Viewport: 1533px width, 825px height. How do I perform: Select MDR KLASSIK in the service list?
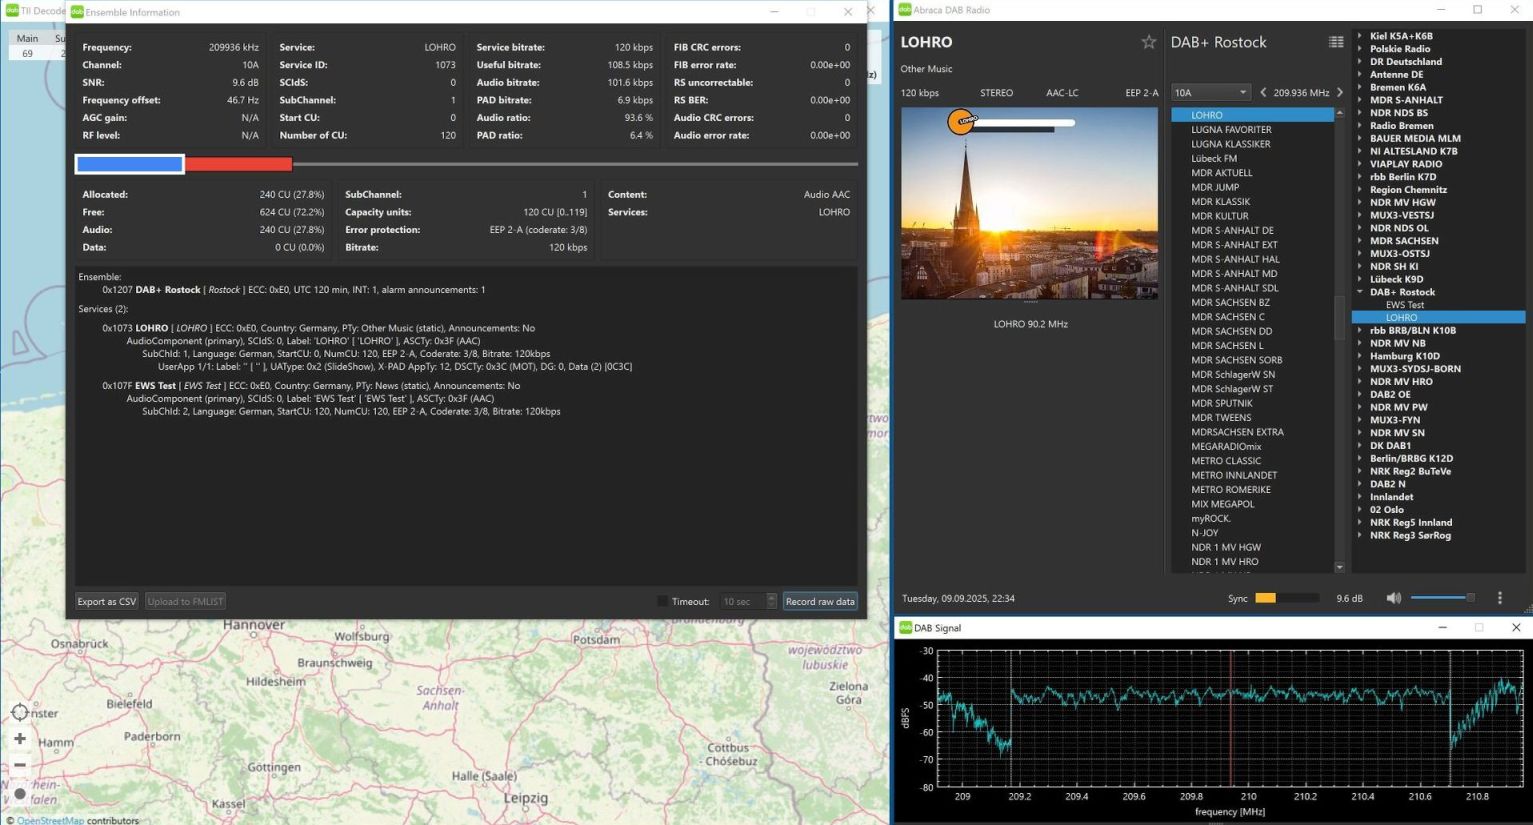1220,202
